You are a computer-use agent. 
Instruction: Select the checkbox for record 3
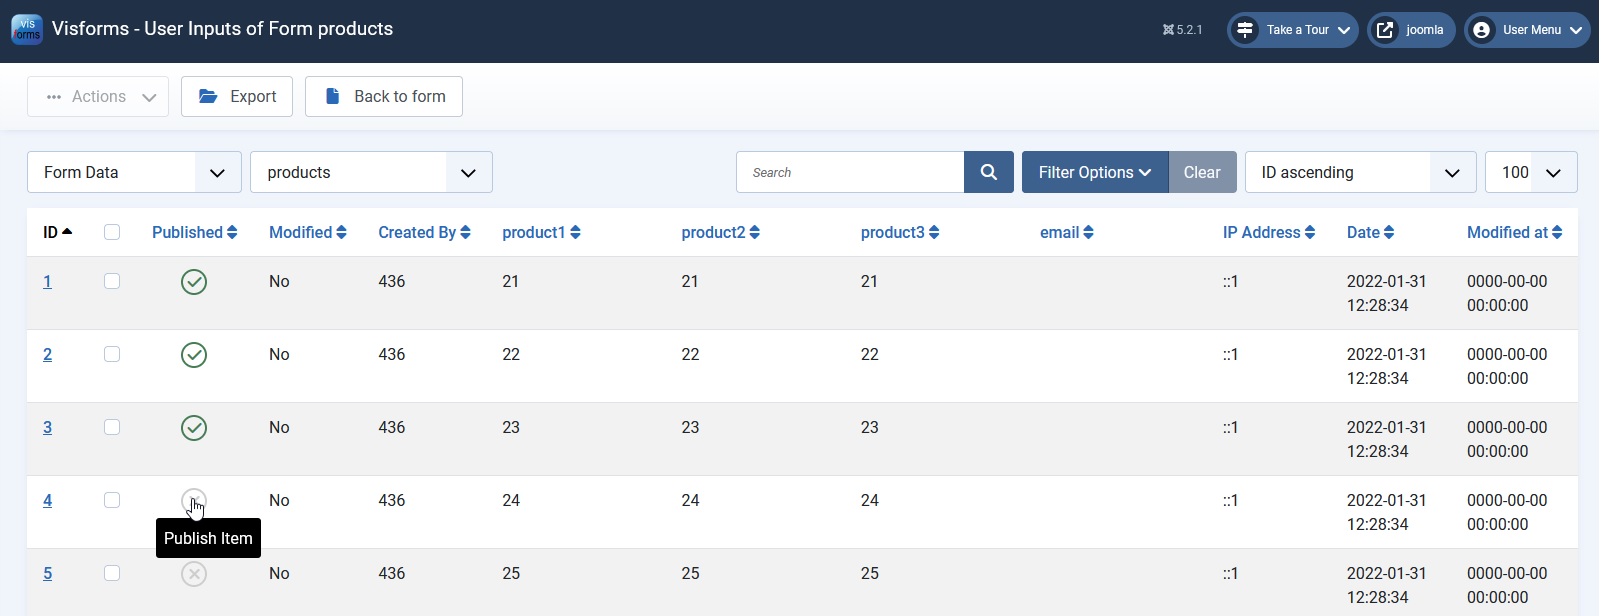[x=112, y=427]
